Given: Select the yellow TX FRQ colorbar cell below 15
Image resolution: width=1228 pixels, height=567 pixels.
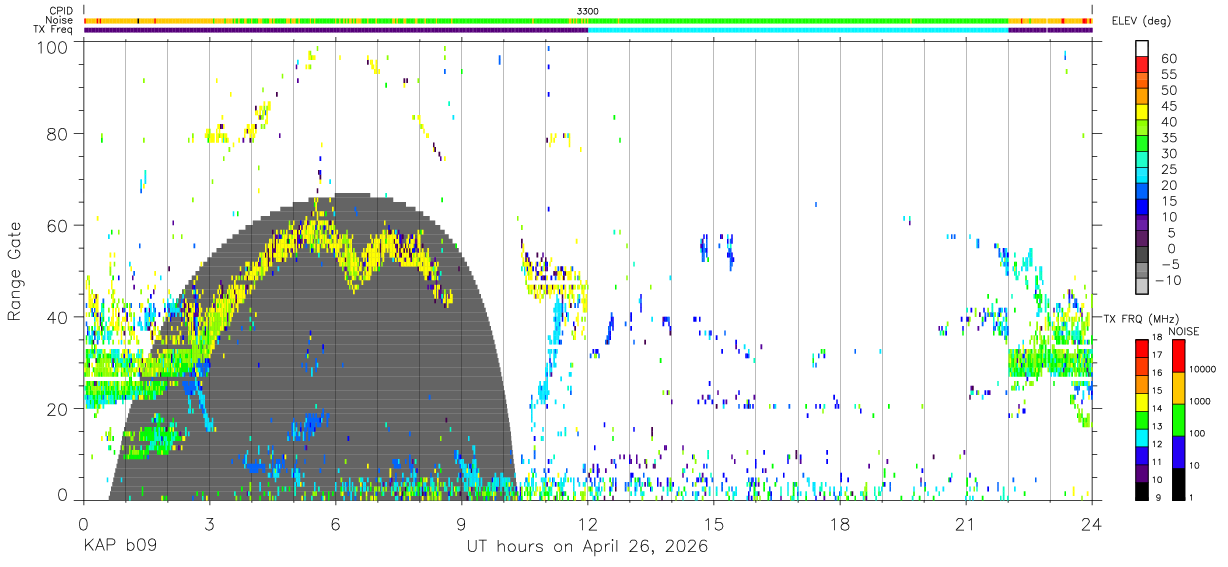Looking at the screenshot, I should (1142, 402).
